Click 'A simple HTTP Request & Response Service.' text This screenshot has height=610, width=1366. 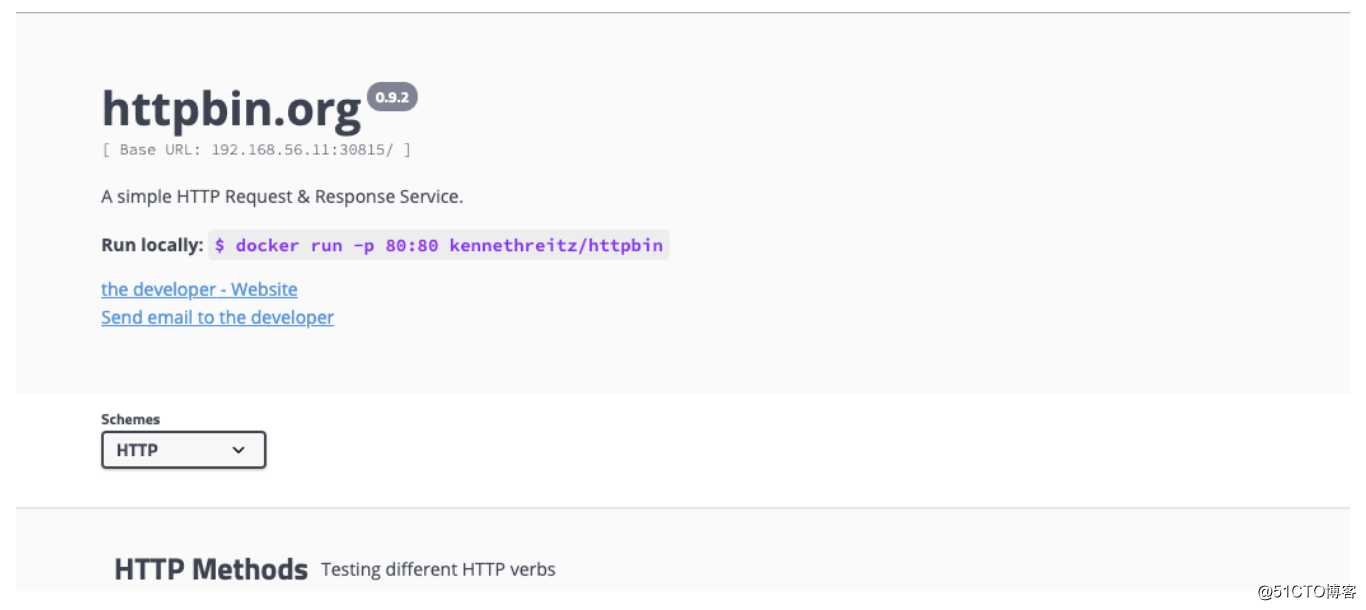[282, 197]
